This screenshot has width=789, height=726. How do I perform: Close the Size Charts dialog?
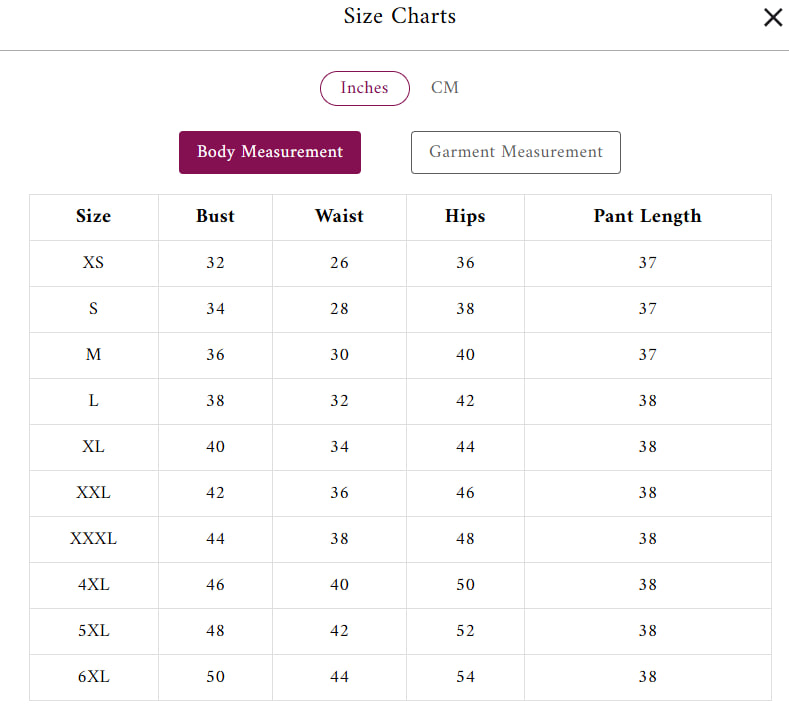tap(772, 18)
